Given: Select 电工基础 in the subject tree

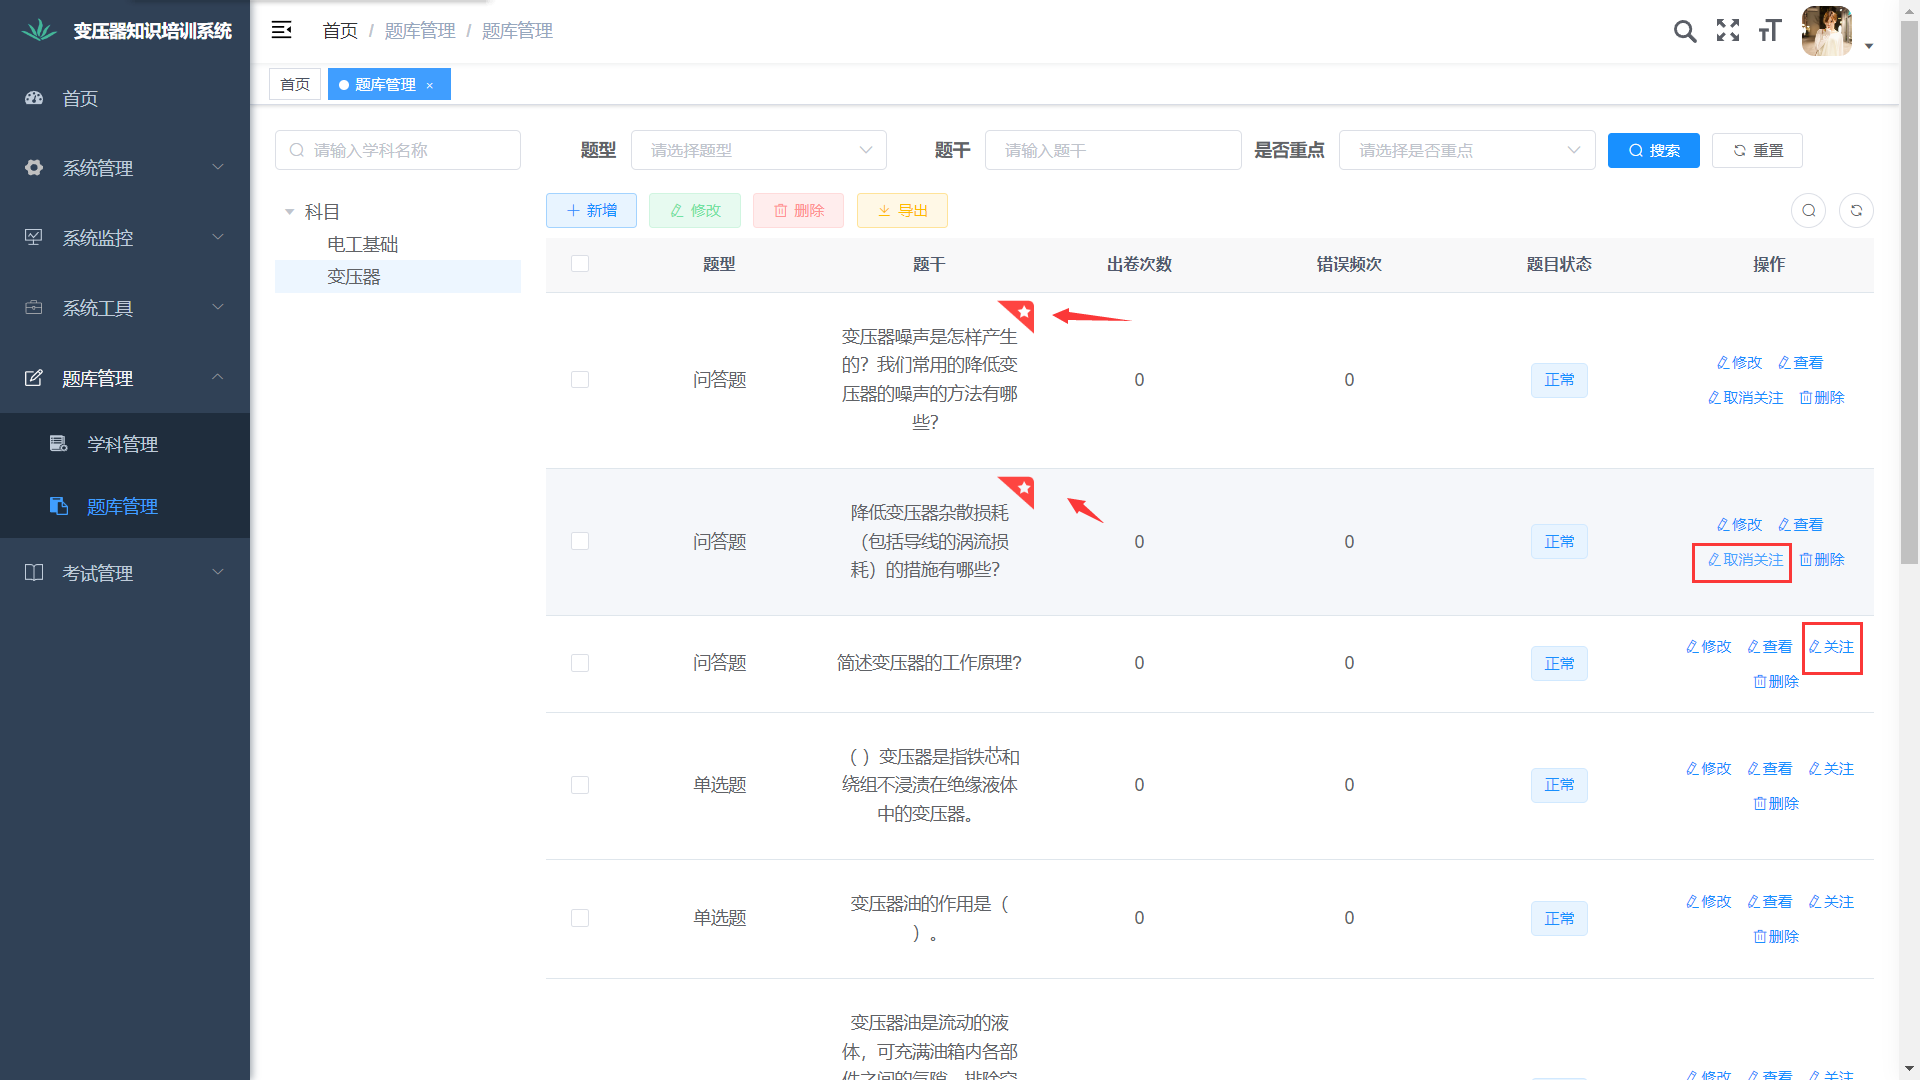Looking at the screenshot, I should tap(362, 244).
